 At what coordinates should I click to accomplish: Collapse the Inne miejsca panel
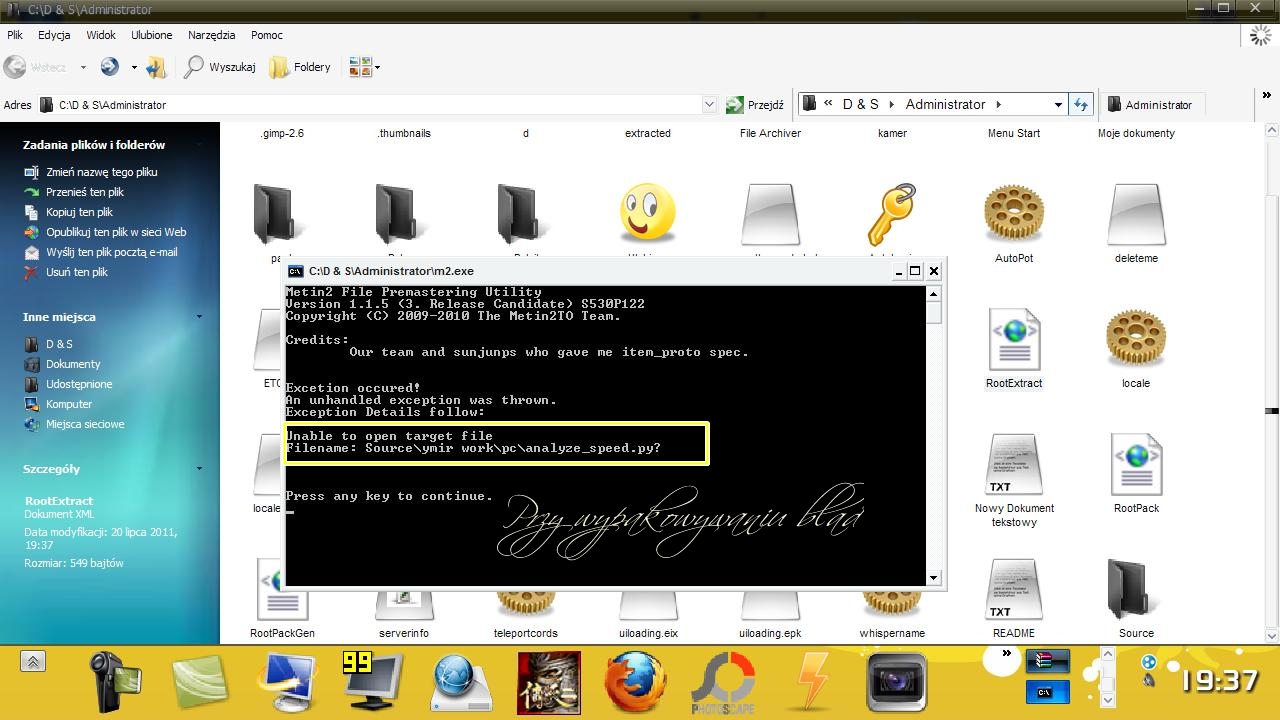pos(199,317)
